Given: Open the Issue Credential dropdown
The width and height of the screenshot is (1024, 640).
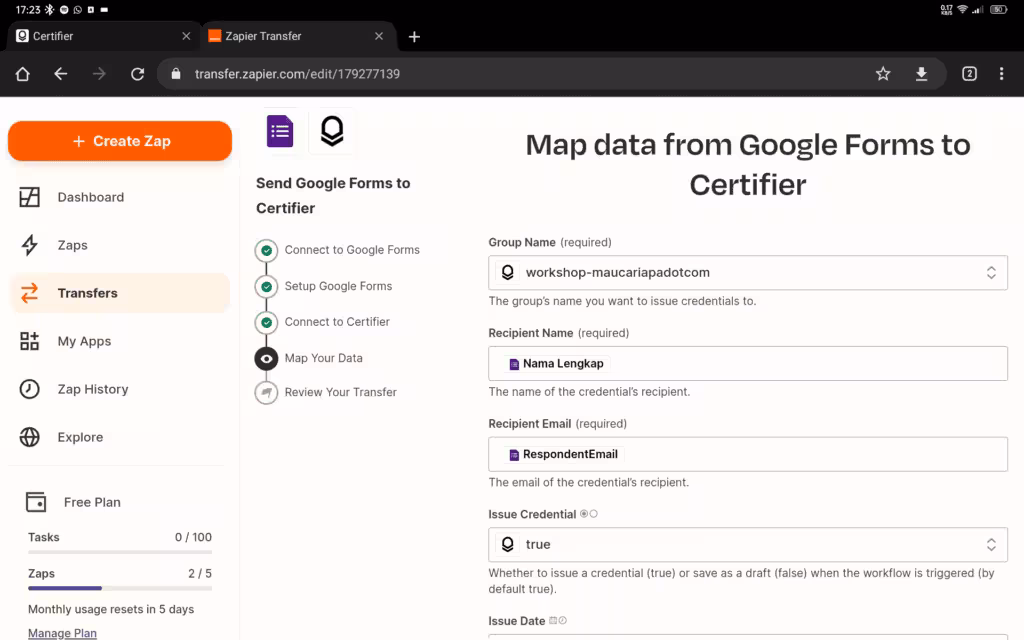Looking at the screenshot, I should pyautogui.click(x=748, y=545).
